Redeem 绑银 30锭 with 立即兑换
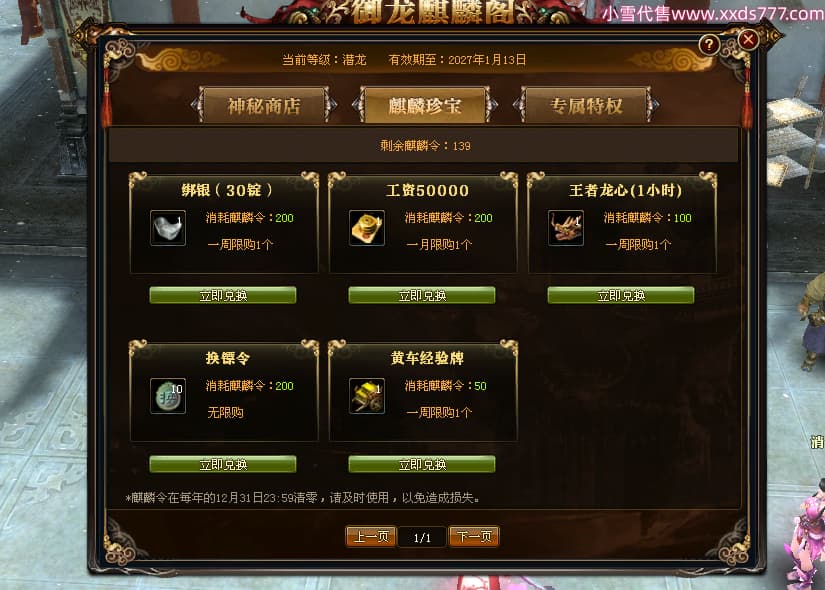Image resolution: width=825 pixels, height=590 pixels. 223,295
